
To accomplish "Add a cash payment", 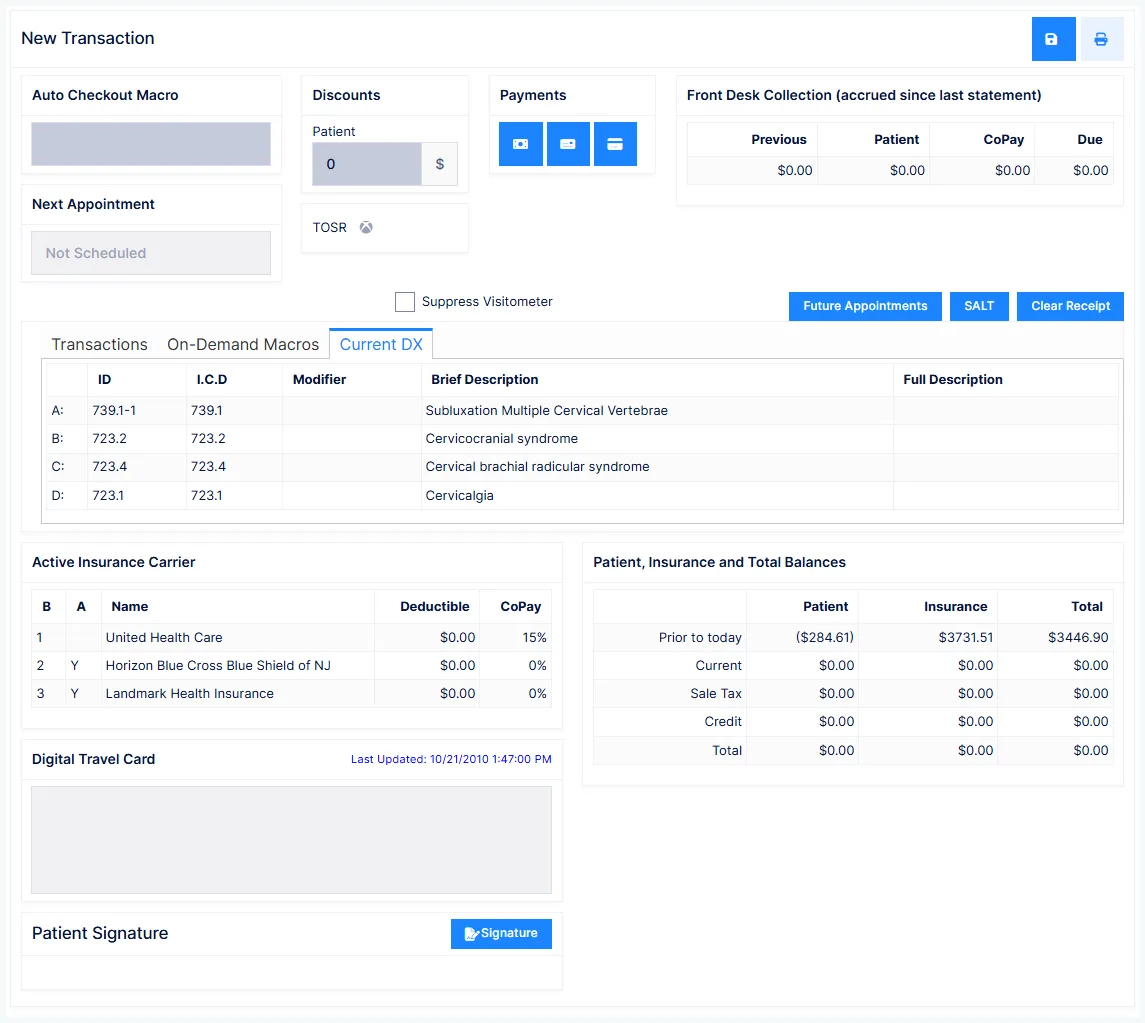I will (x=521, y=144).
